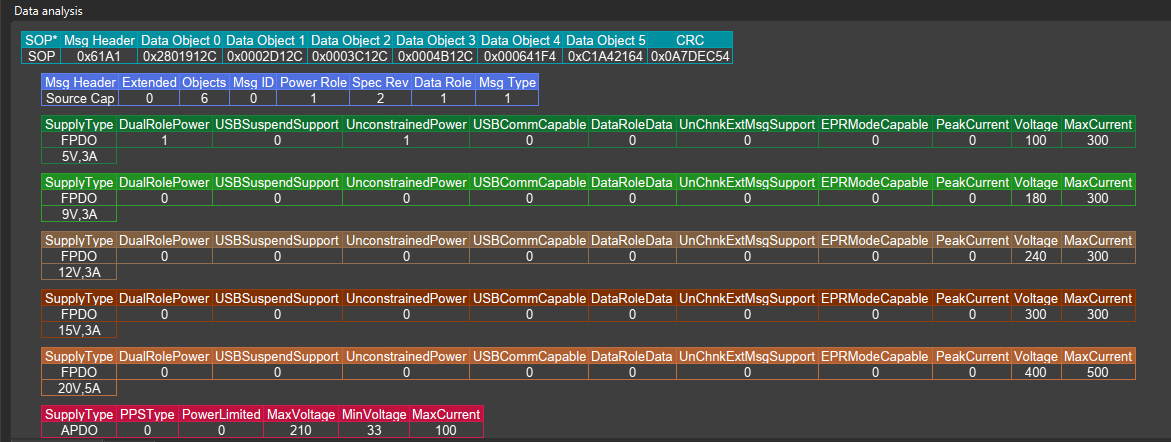Click the CRC column header
This screenshot has width=1171, height=442.
click(690, 40)
